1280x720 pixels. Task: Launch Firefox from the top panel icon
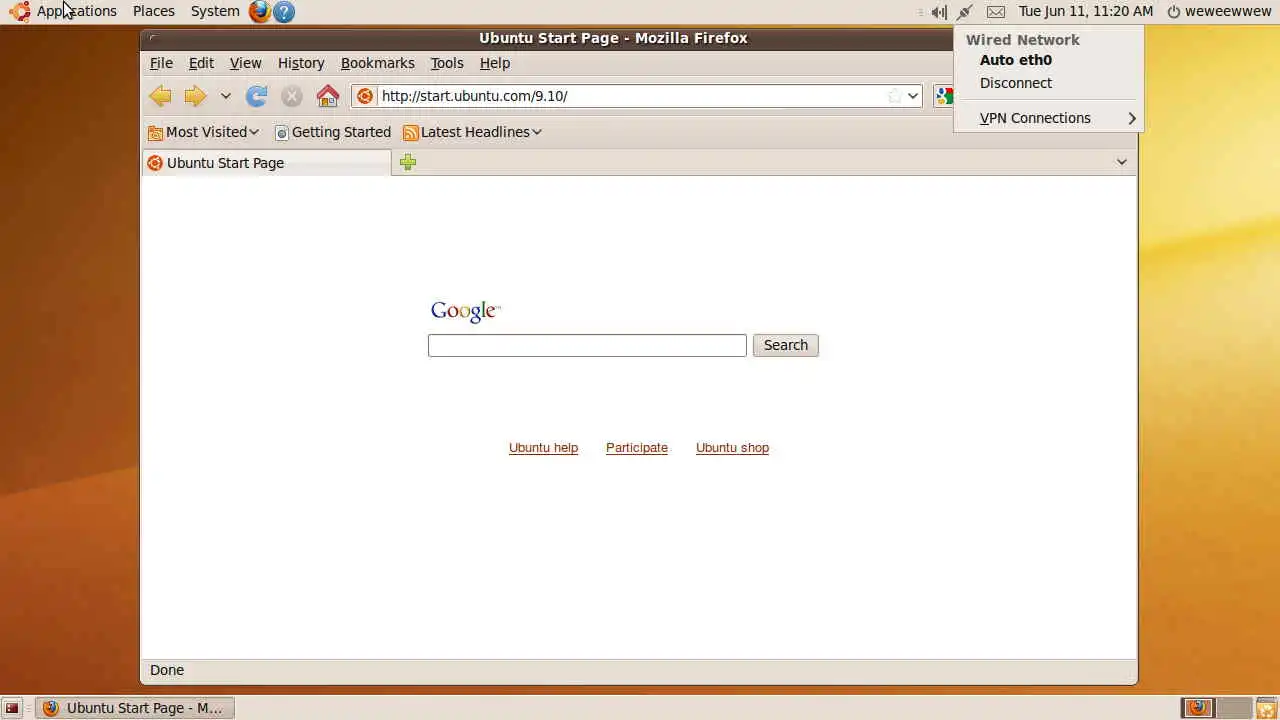260,12
